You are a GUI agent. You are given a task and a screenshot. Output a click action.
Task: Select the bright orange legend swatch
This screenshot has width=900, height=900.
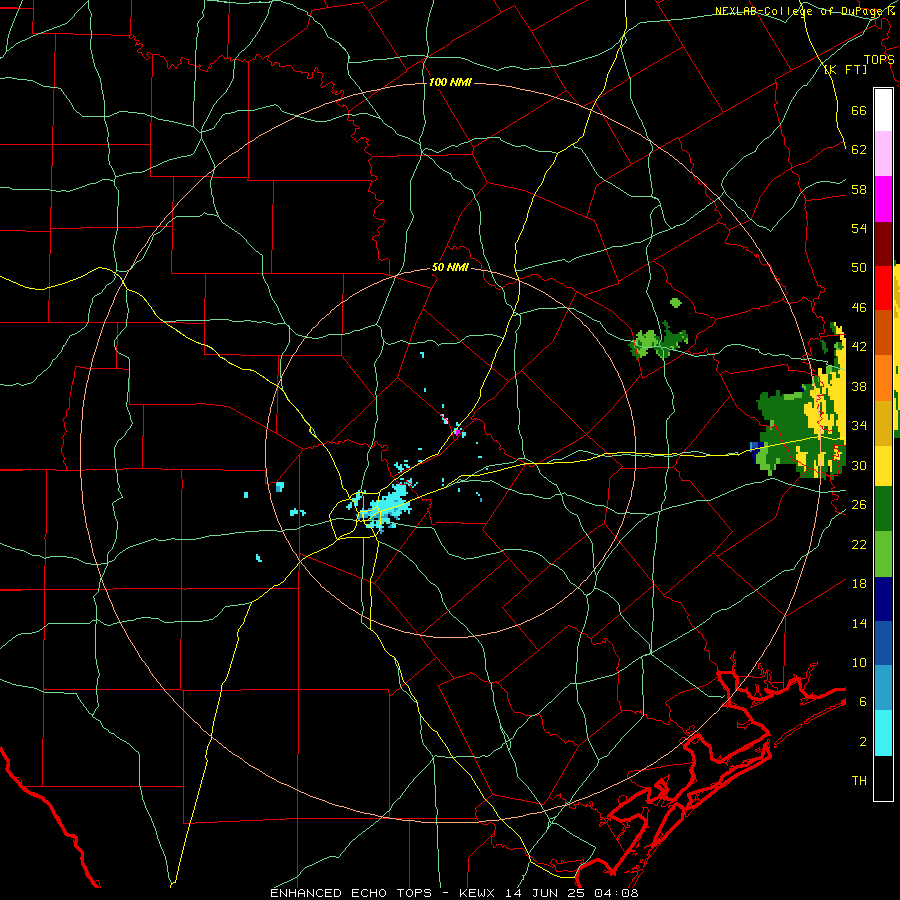pyautogui.click(x=883, y=377)
